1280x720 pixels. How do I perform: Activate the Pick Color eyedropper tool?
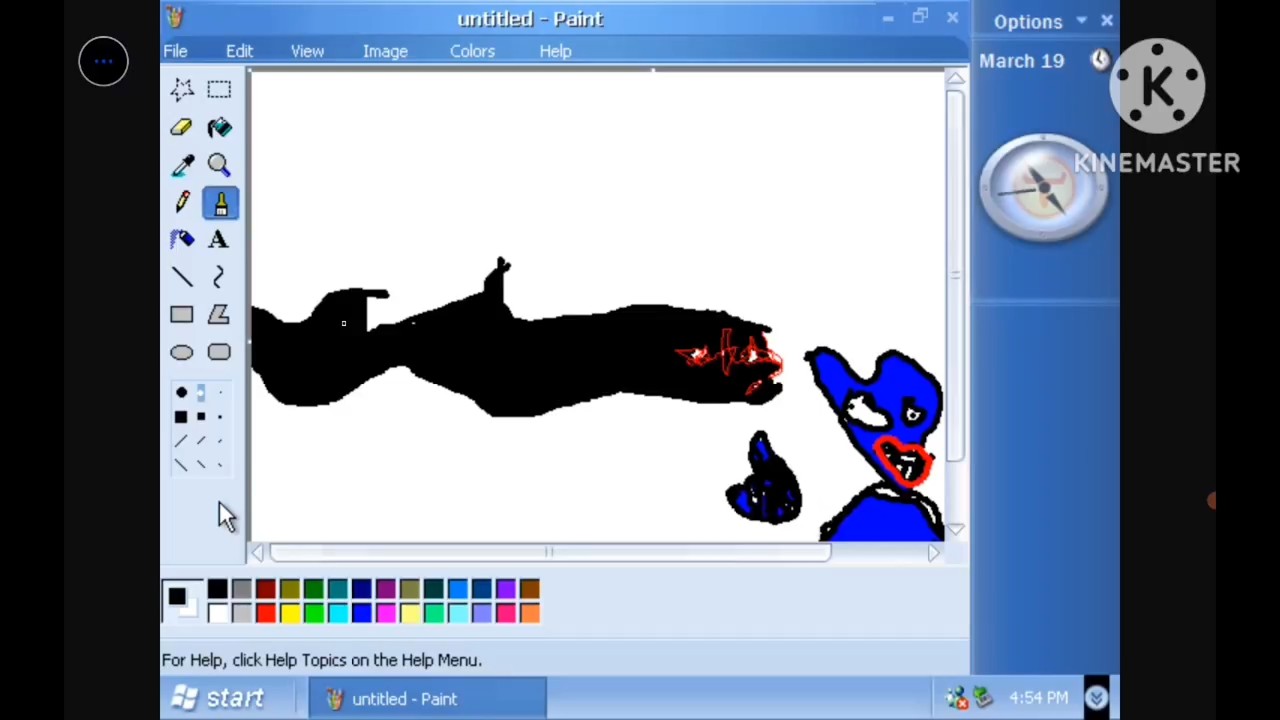pyautogui.click(x=181, y=165)
